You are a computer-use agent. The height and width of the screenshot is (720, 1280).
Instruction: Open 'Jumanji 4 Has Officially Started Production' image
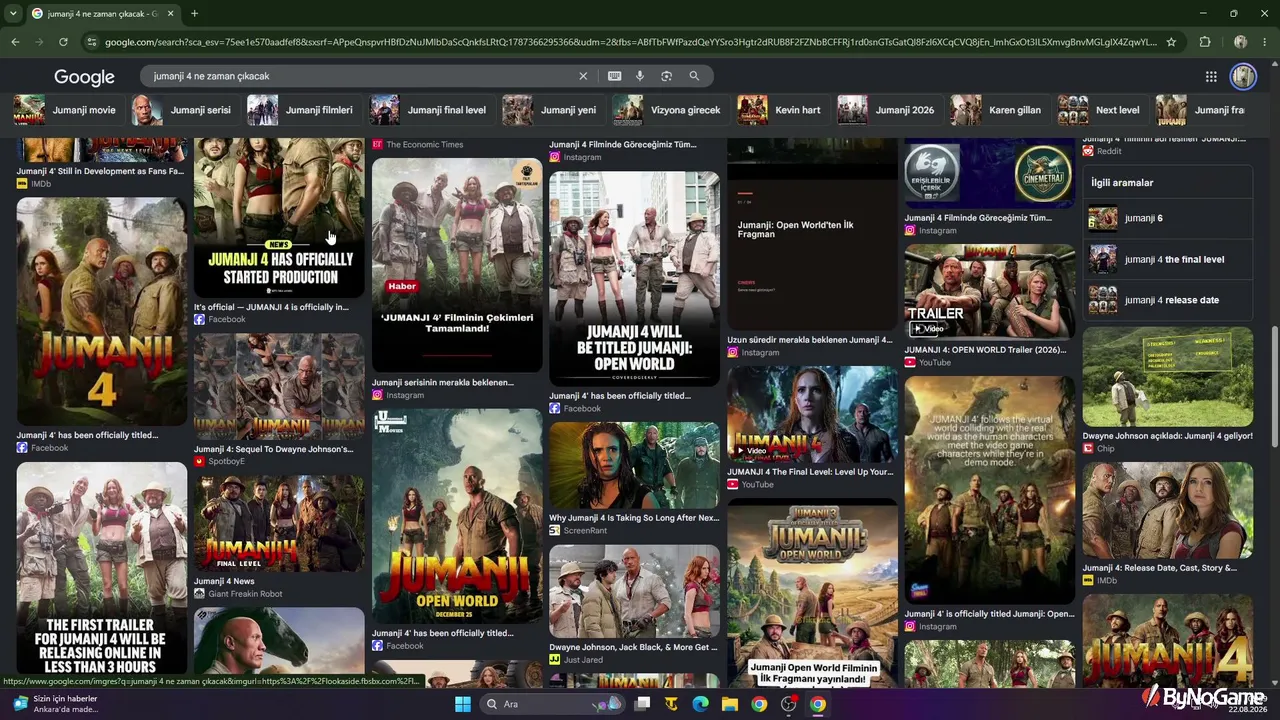tap(279, 217)
